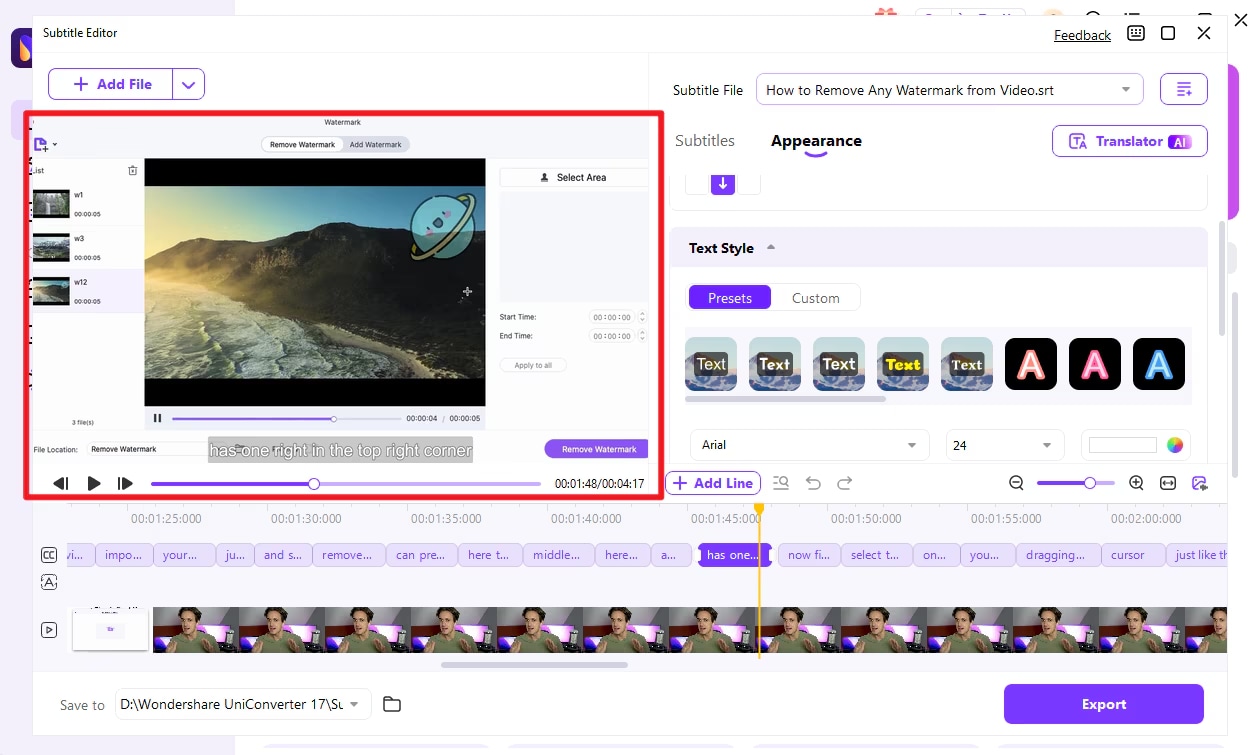Select the search subtitles icon near Add Line

[781, 482]
